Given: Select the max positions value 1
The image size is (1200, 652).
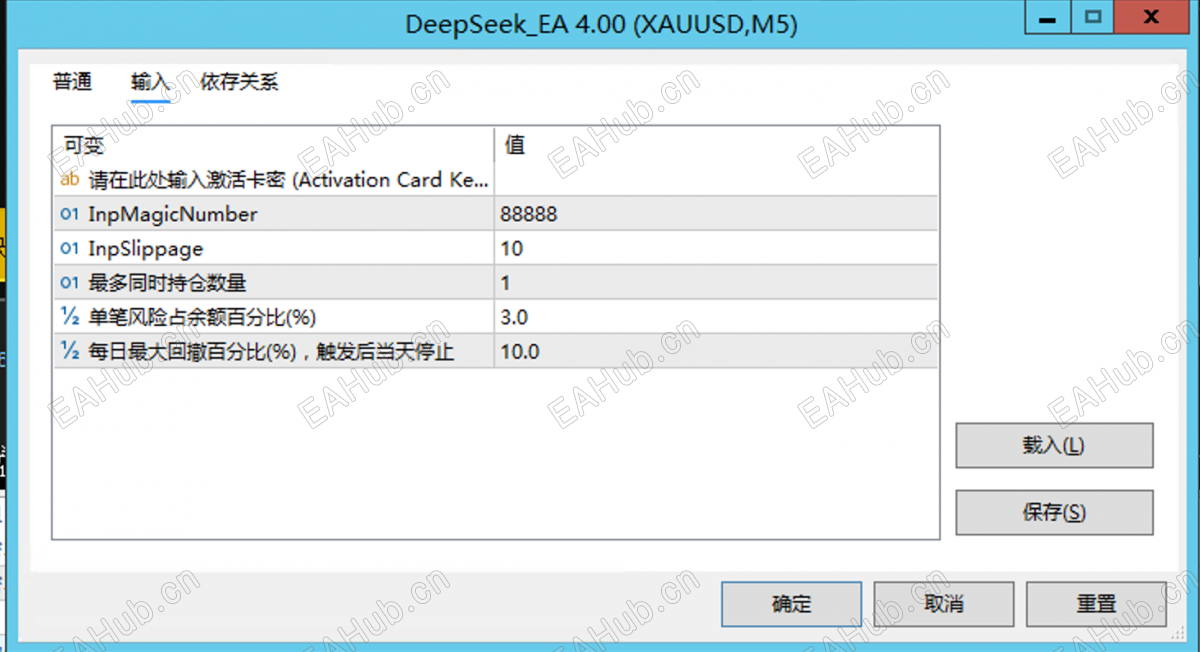Looking at the screenshot, I should click(x=716, y=283).
